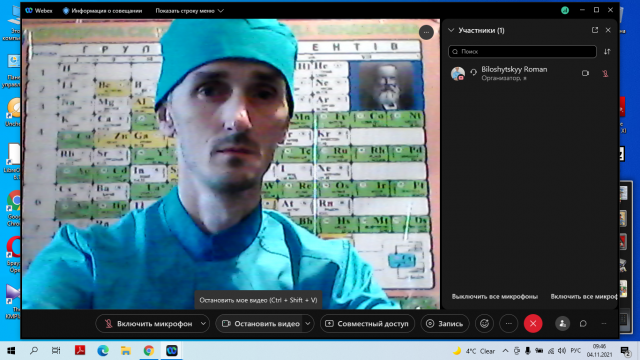Start sharing via 'Совместный доступ'

coord(367,324)
